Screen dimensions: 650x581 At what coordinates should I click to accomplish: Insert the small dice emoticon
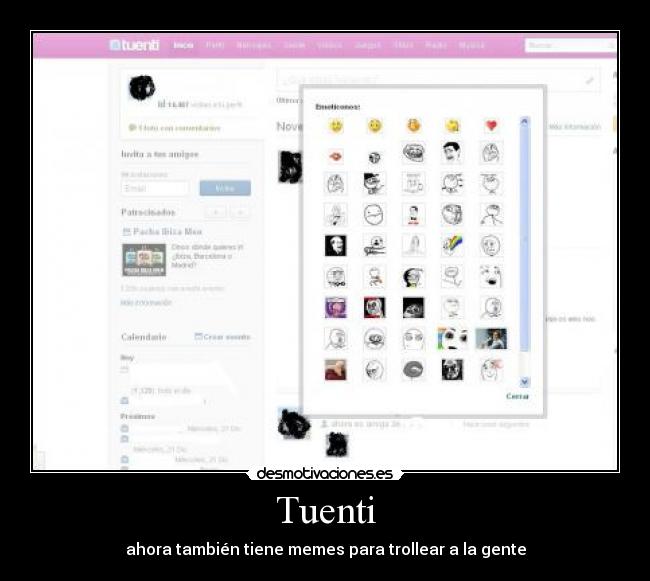click(374, 157)
